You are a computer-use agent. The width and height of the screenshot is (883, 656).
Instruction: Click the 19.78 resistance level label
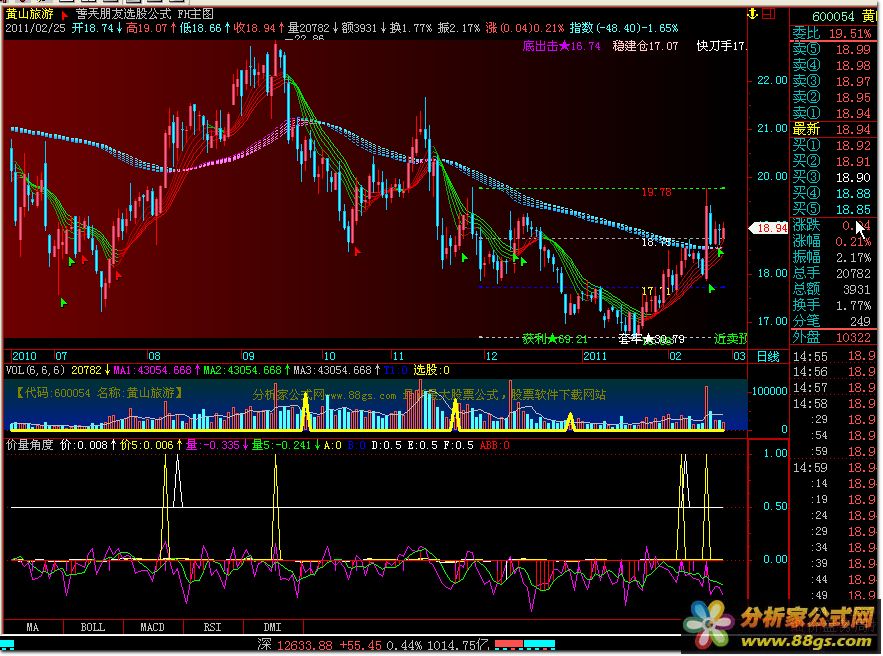pyautogui.click(x=657, y=193)
